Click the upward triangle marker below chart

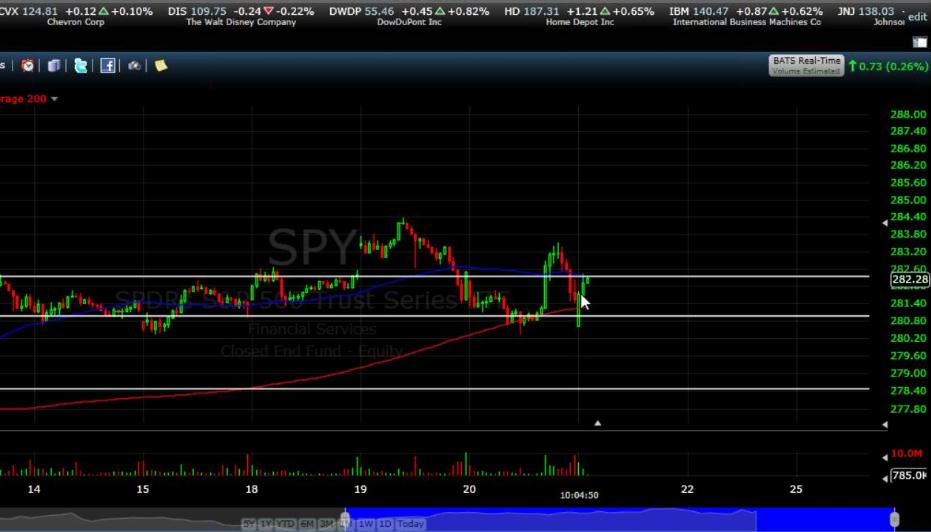click(x=597, y=423)
